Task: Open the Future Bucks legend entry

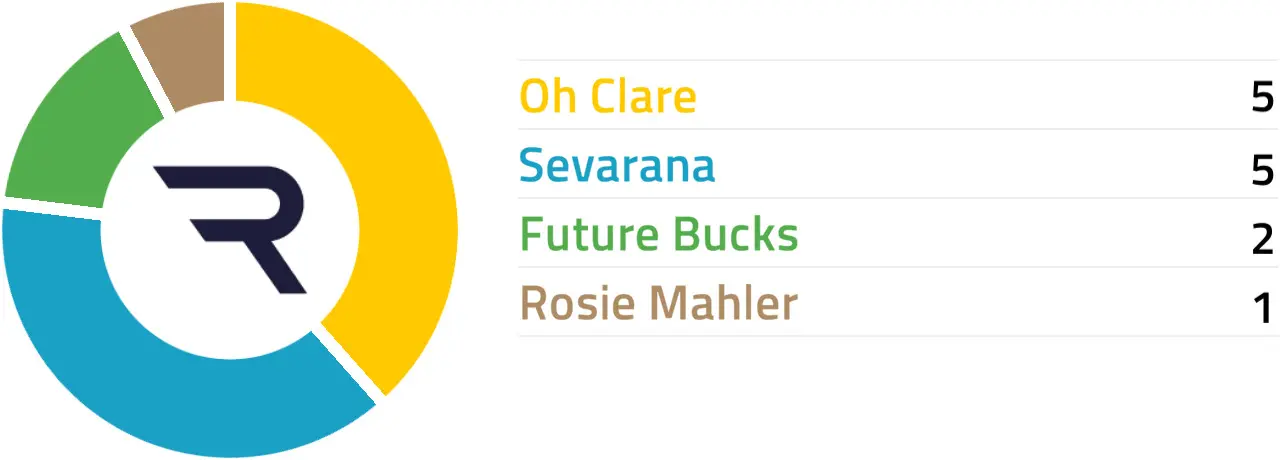Action: coord(659,235)
